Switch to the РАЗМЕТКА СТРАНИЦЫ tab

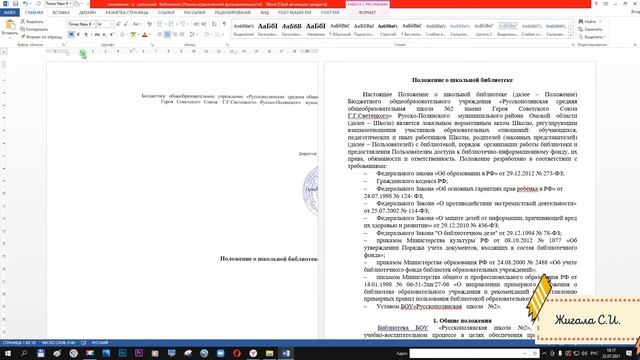coord(127,13)
